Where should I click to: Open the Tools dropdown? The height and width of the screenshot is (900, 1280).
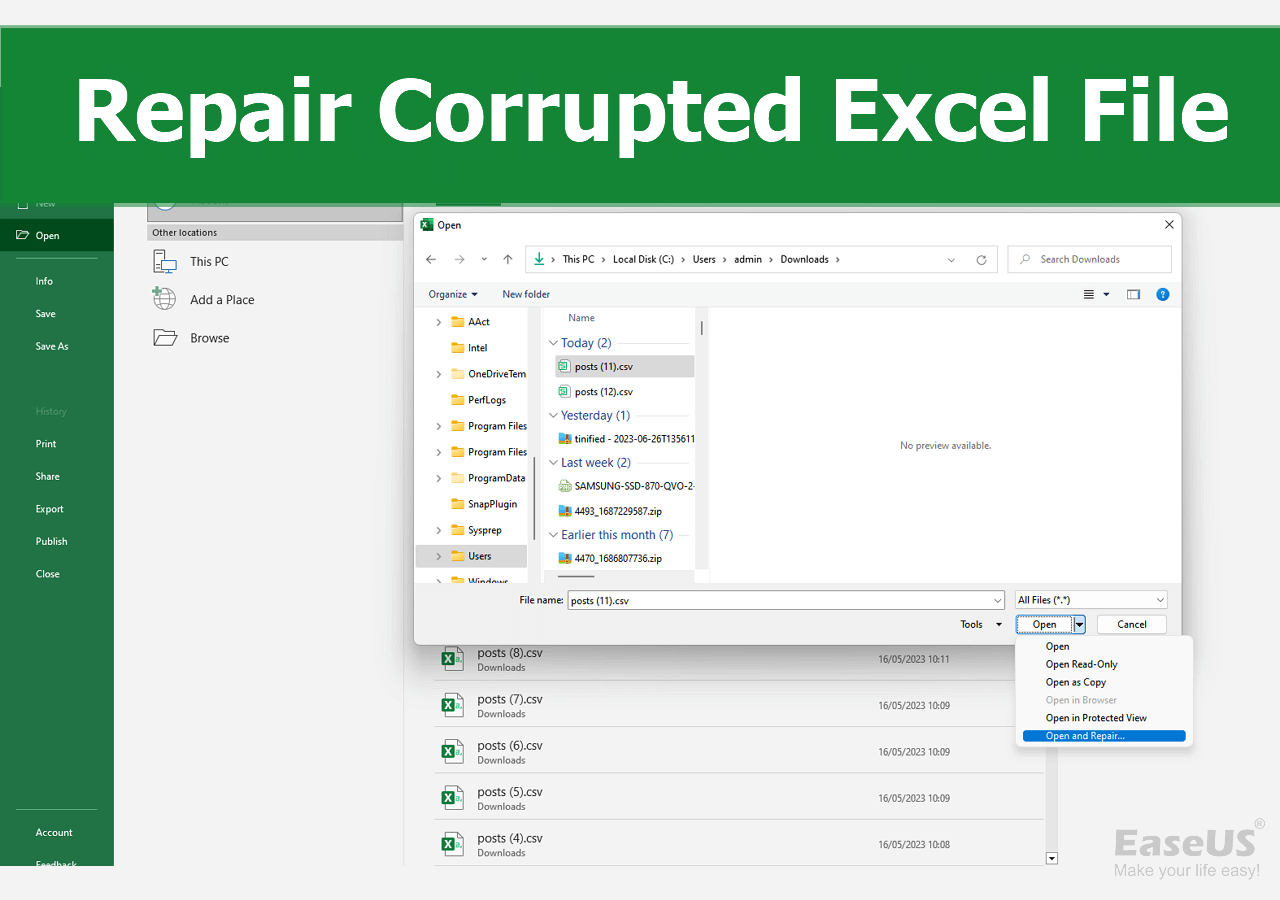(x=979, y=623)
